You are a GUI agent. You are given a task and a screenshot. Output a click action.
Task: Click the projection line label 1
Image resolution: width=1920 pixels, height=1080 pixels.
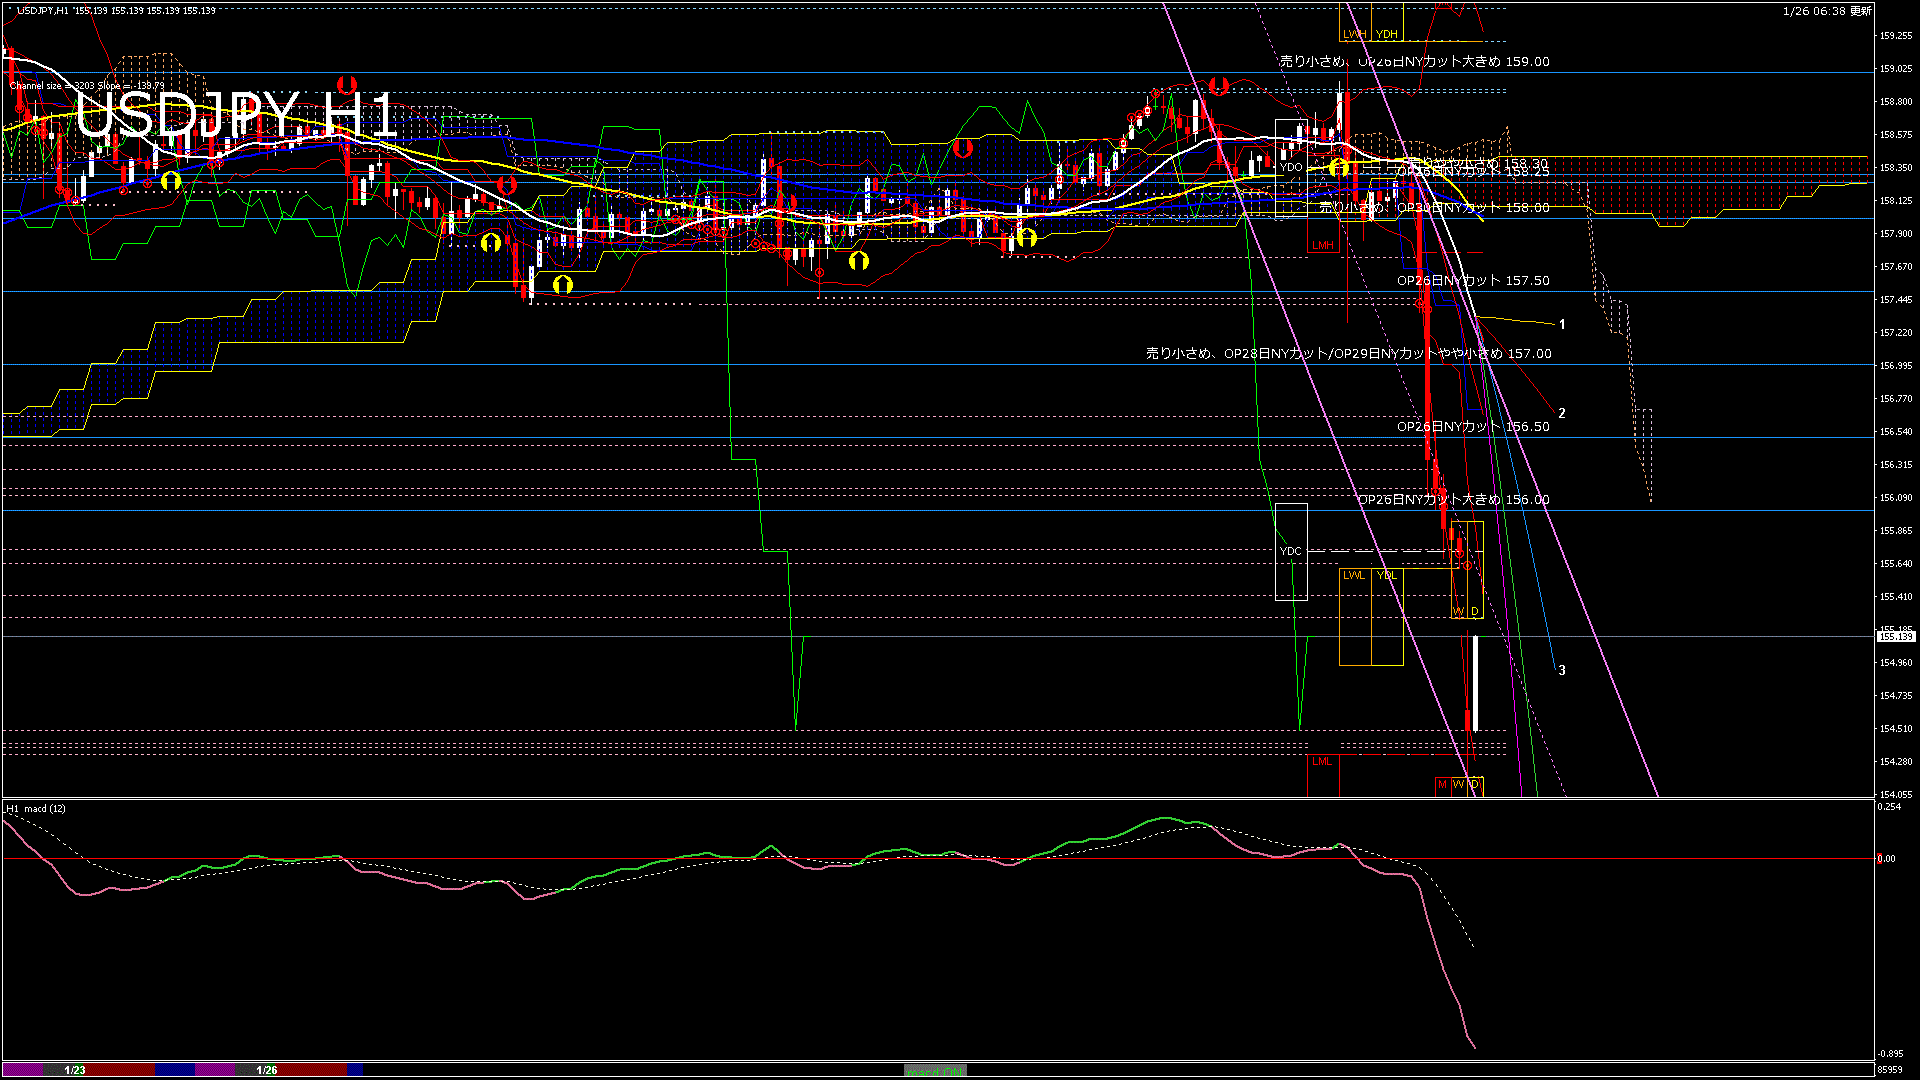pyautogui.click(x=1562, y=324)
